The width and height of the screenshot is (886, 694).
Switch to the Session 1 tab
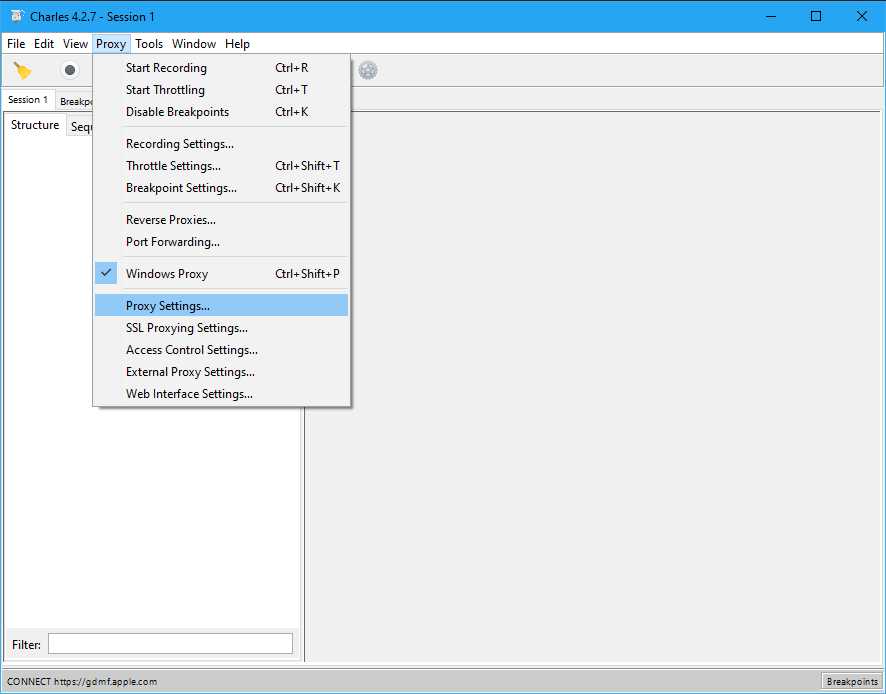coord(28,99)
